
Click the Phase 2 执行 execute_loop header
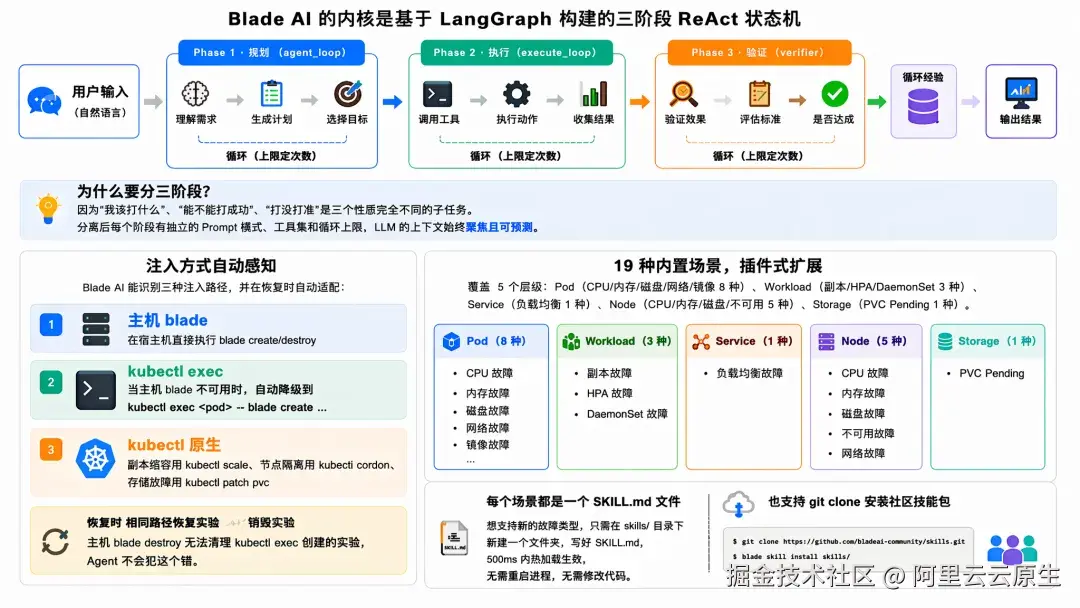[x=515, y=52]
